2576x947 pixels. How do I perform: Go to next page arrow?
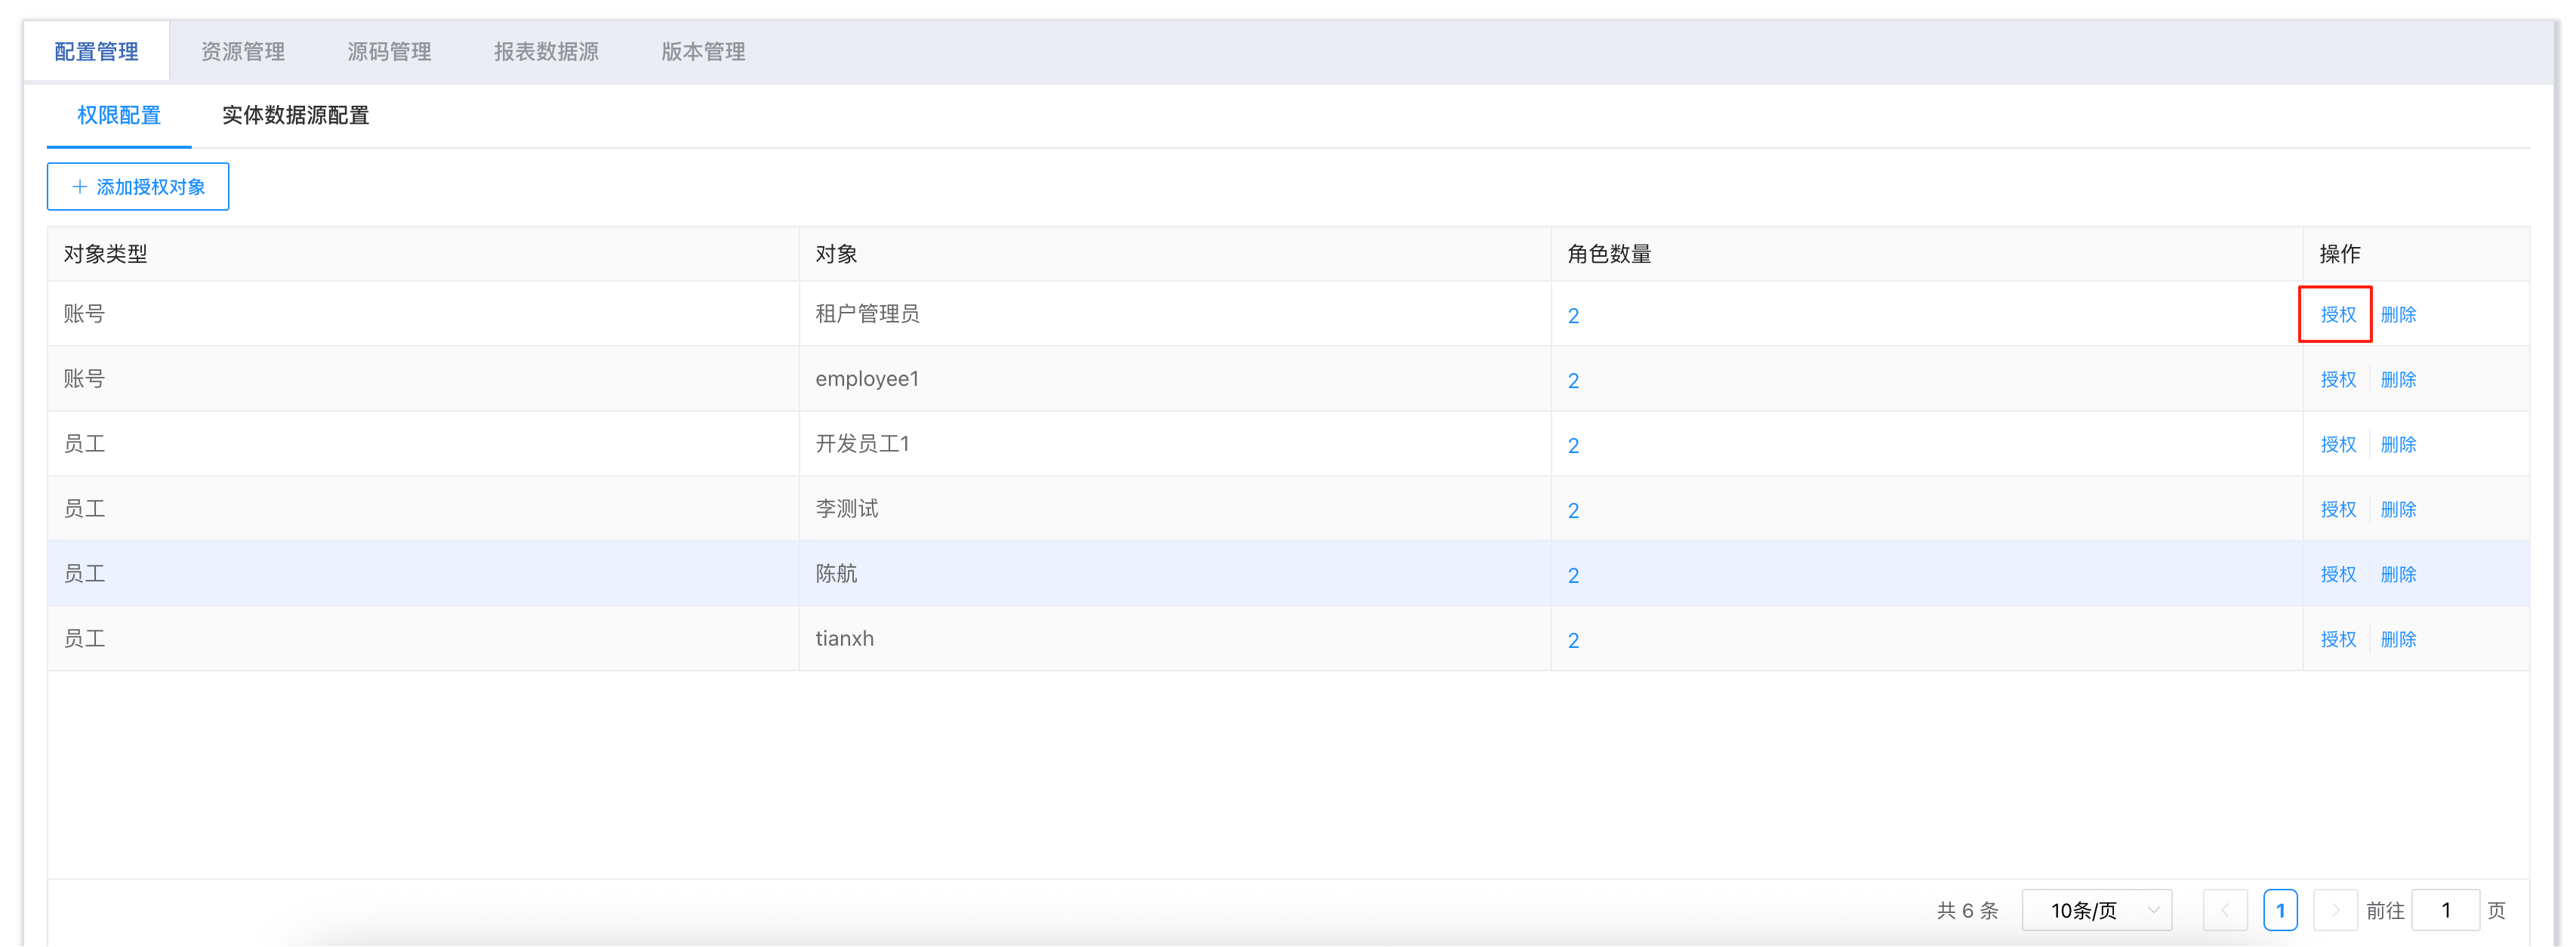2335,910
